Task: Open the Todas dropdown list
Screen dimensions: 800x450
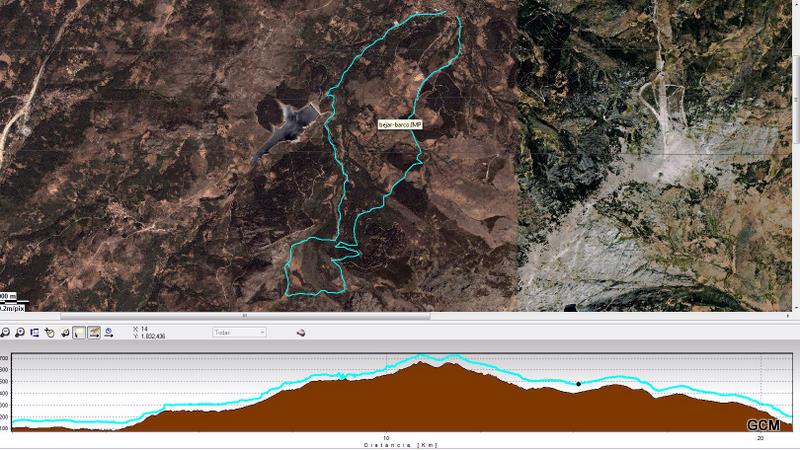Action: pos(239,332)
